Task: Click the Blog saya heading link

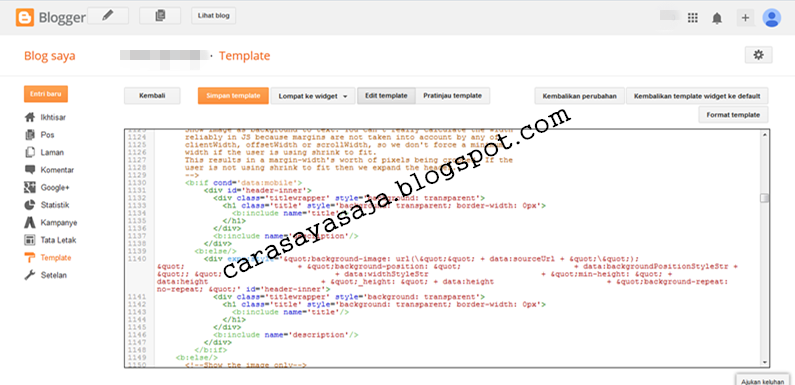Action: pyautogui.click(x=50, y=56)
